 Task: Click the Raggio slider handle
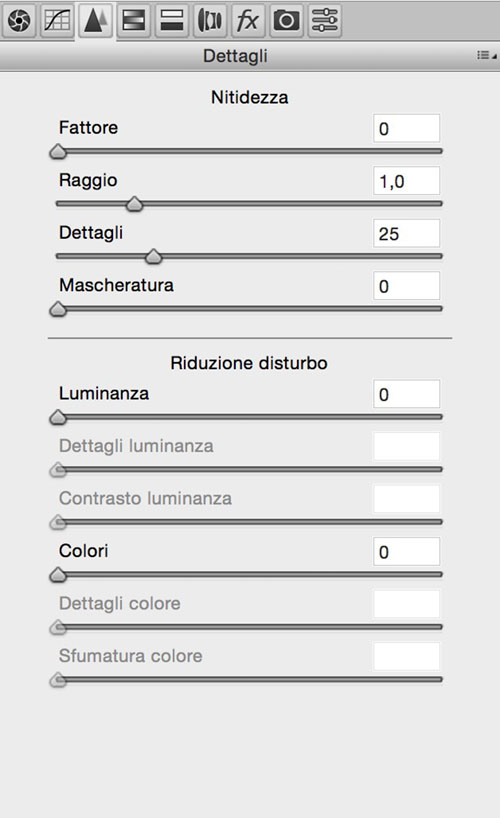click(135, 204)
